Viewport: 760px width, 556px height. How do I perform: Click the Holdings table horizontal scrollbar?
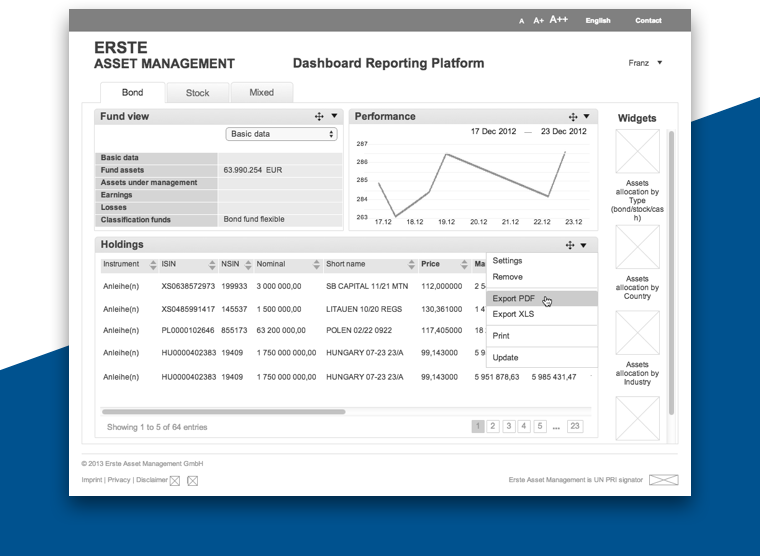224,411
